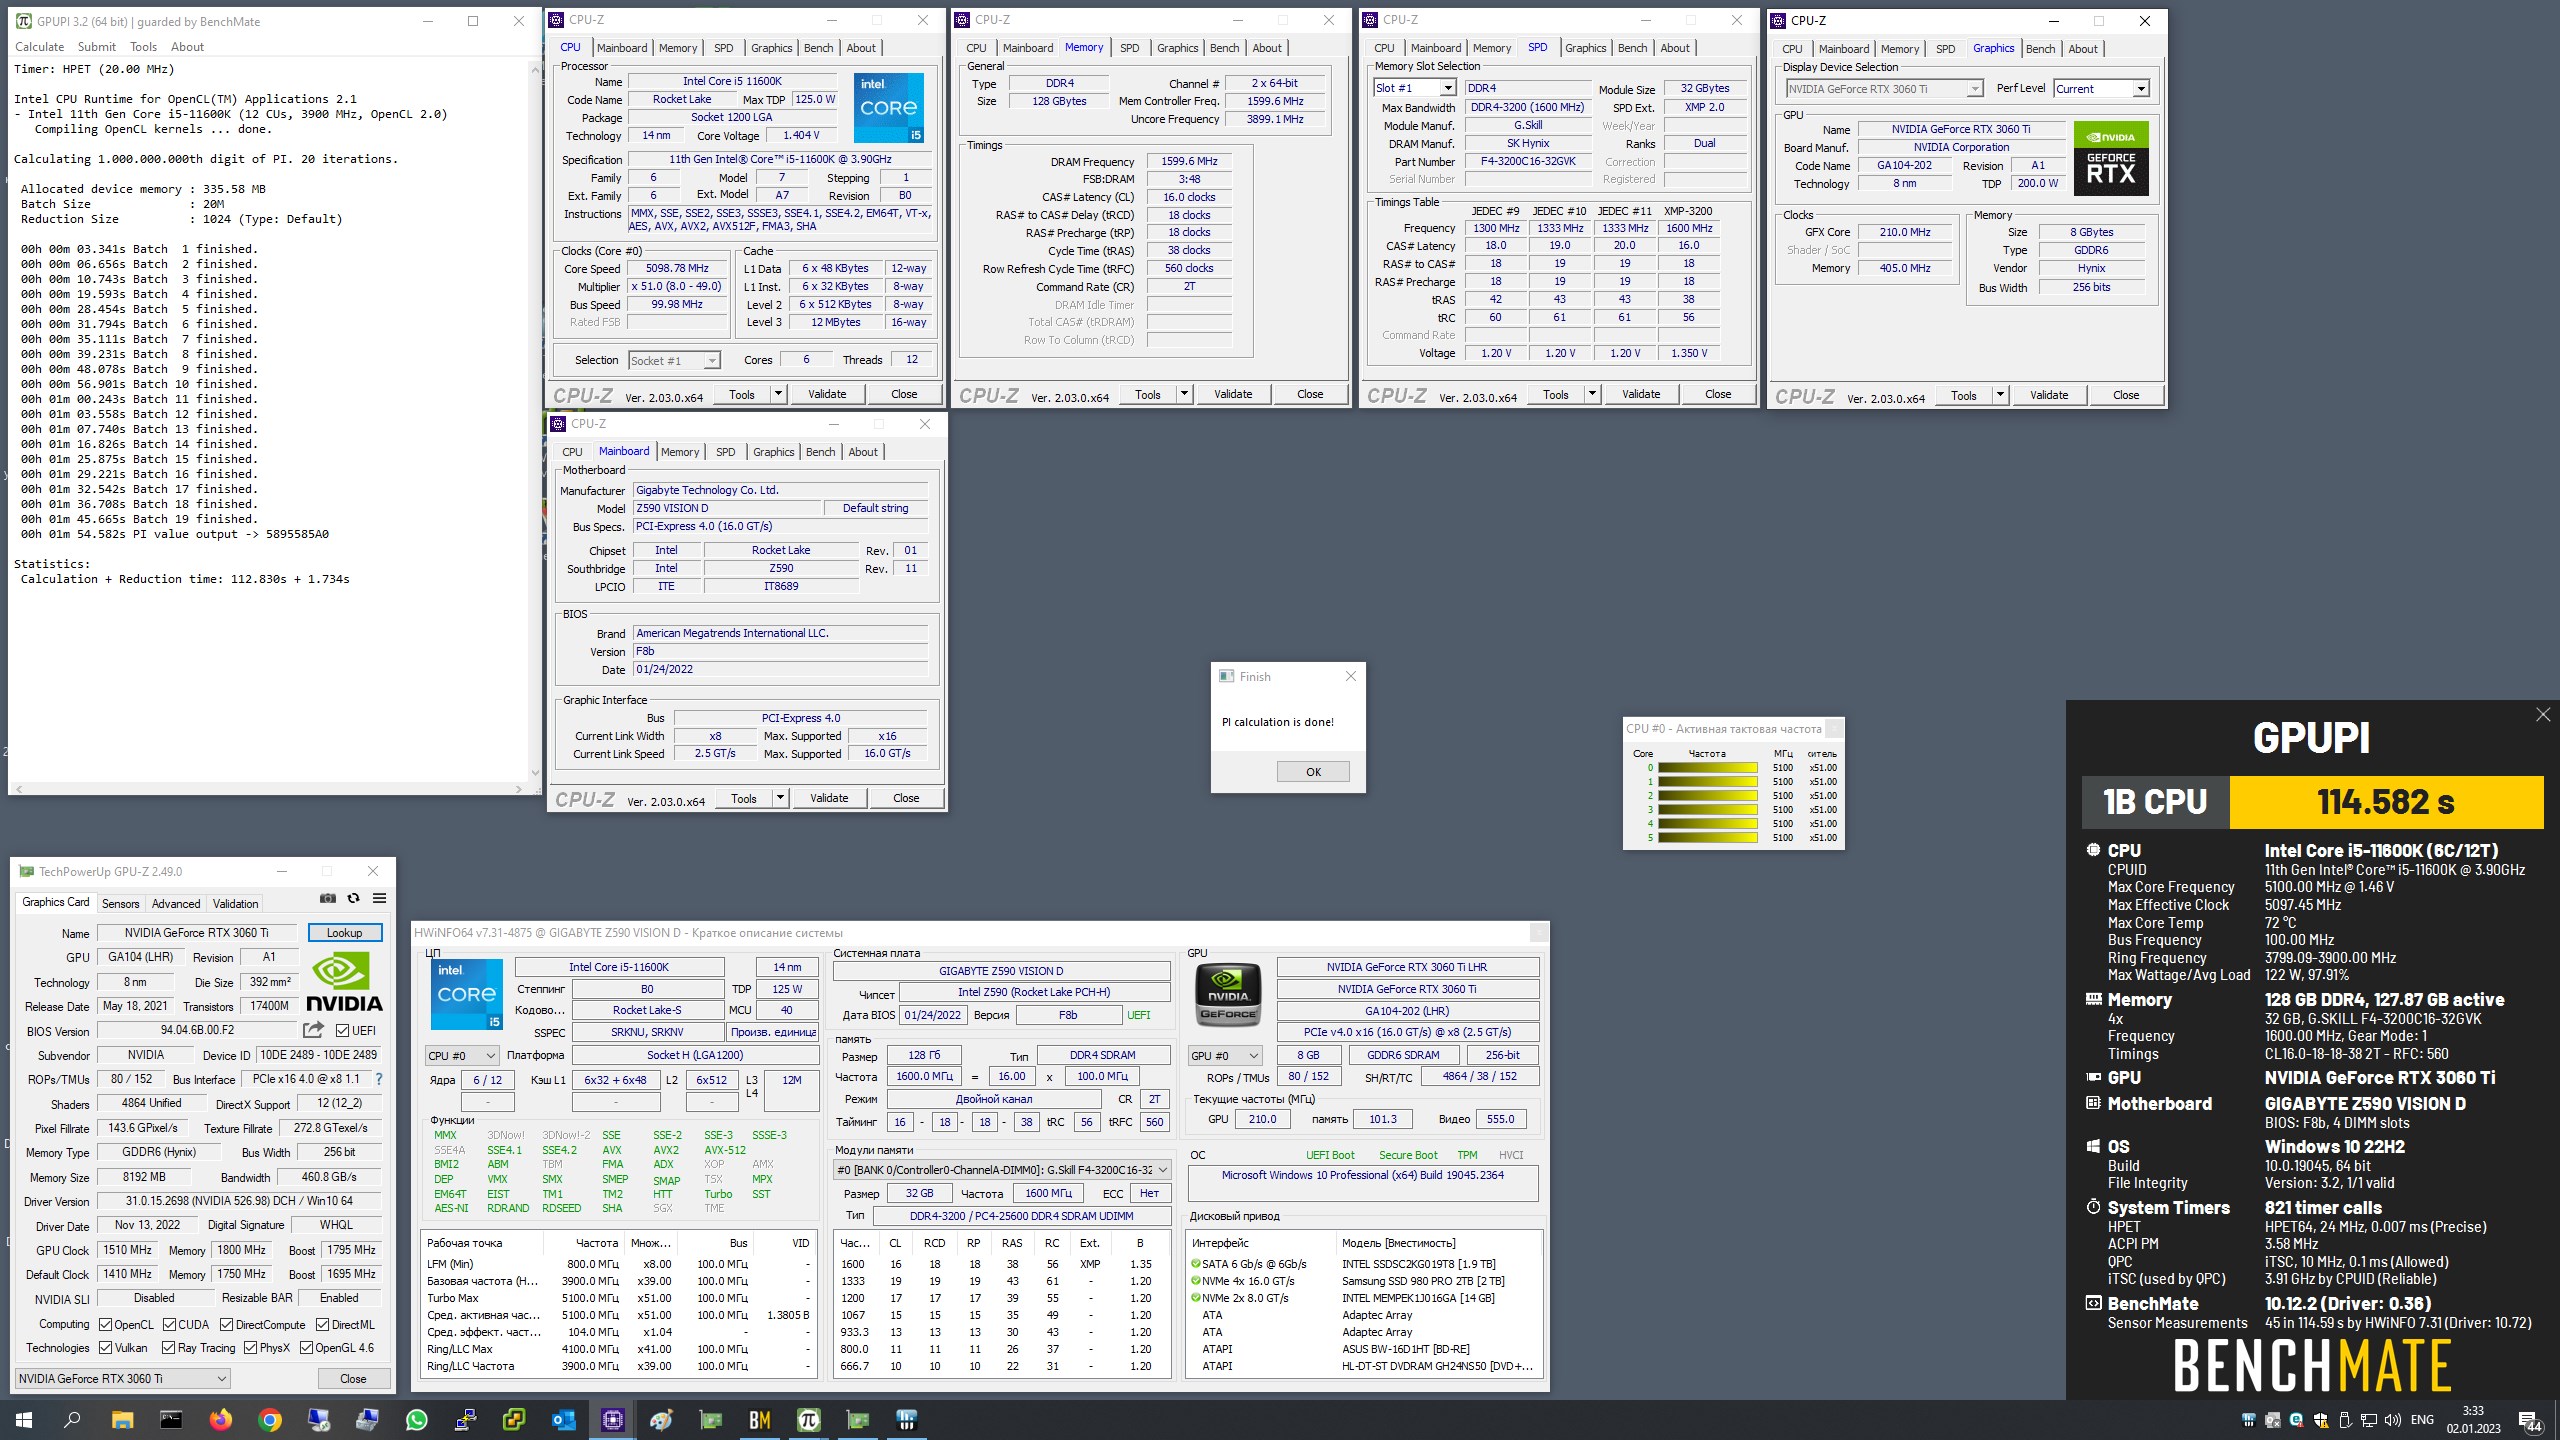Open Outlook from the taskbar
This screenshot has width=2560, height=1440.
(x=563, y=1420)
